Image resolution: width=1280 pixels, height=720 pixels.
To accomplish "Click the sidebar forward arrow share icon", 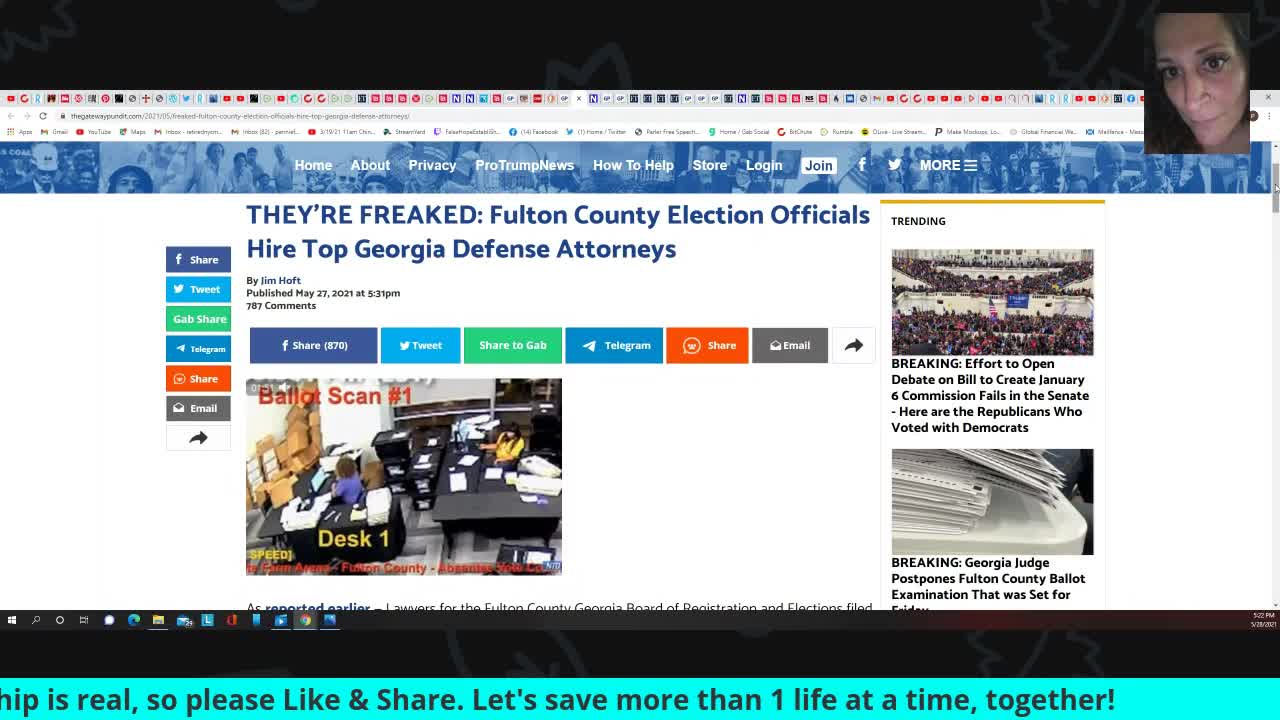I will coord(198,438).
